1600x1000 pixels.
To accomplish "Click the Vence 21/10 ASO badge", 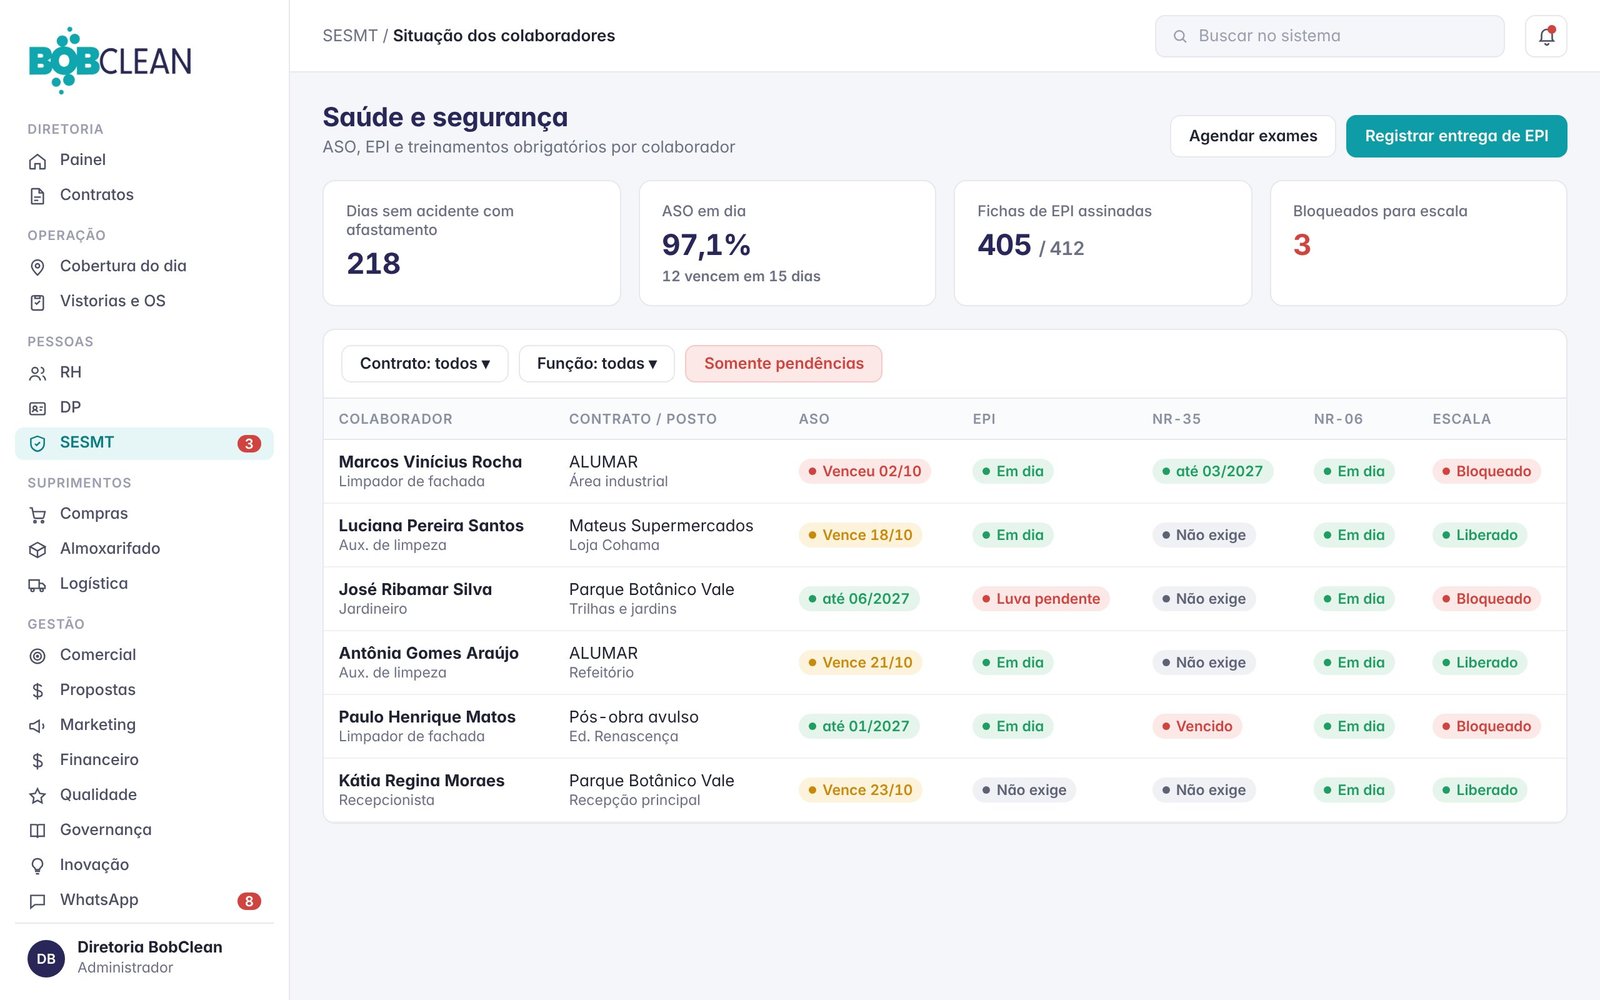I will click(x=860, y=663).
